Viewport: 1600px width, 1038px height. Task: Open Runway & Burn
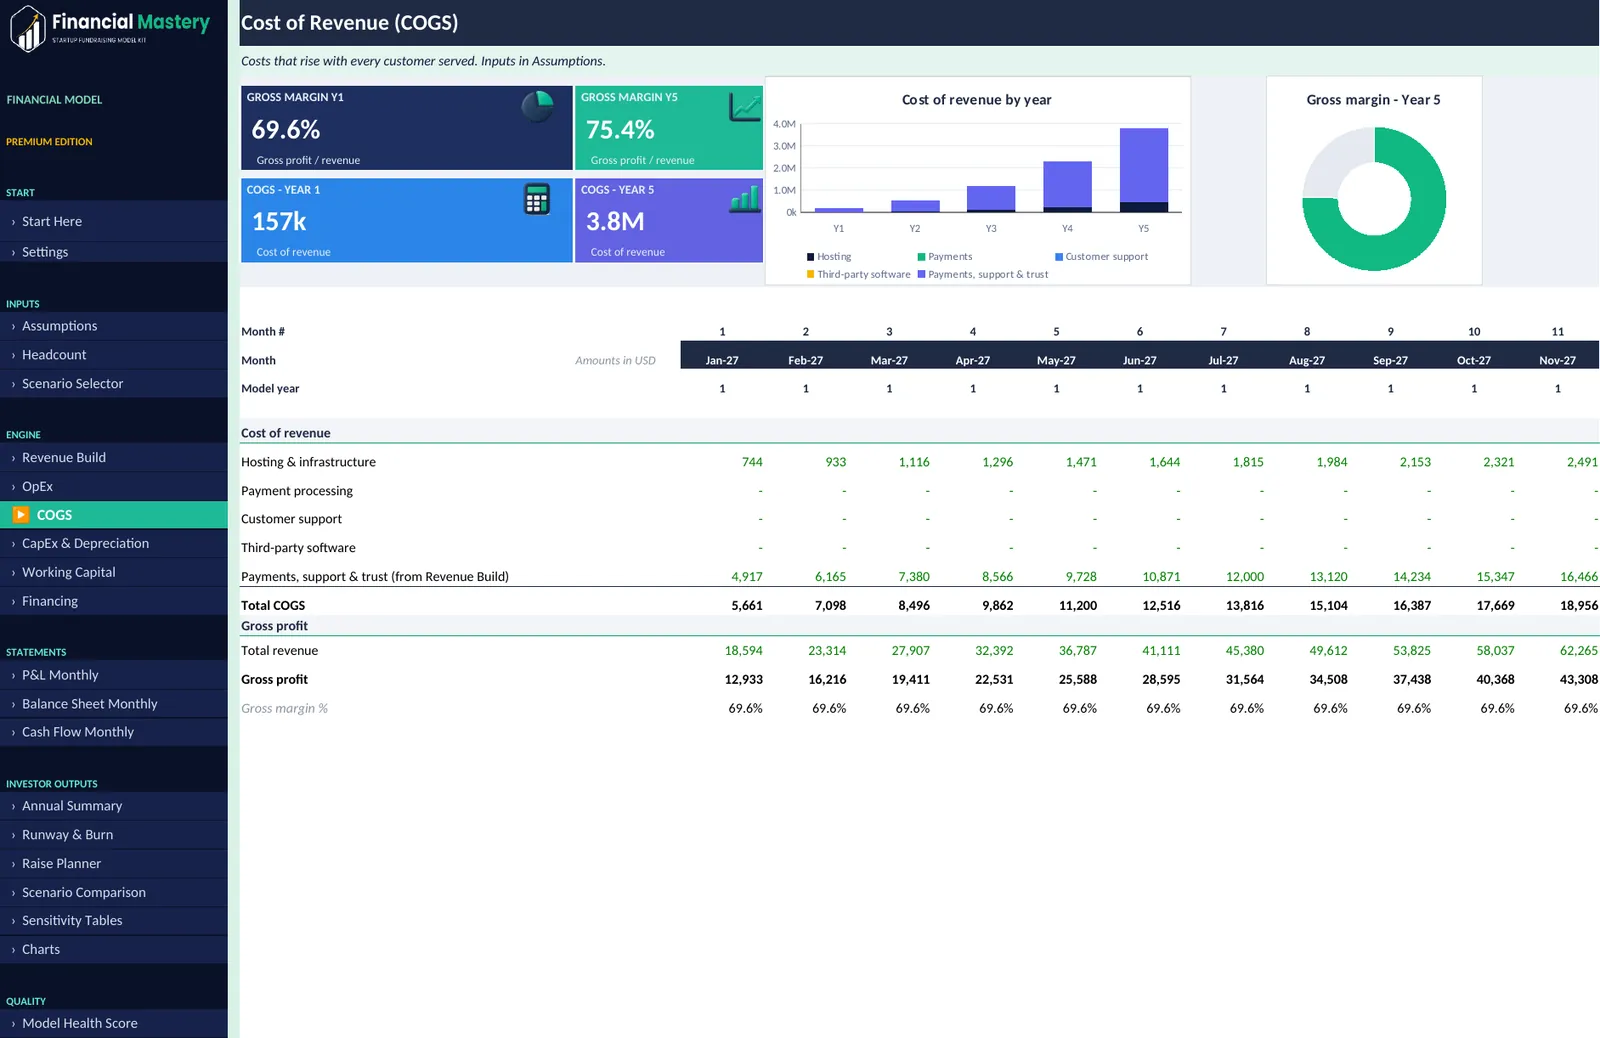114,835
